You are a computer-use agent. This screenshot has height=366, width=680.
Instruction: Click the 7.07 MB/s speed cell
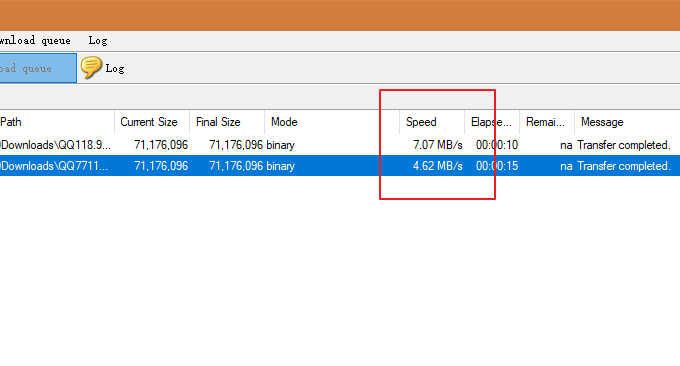(x=438, y=145)
